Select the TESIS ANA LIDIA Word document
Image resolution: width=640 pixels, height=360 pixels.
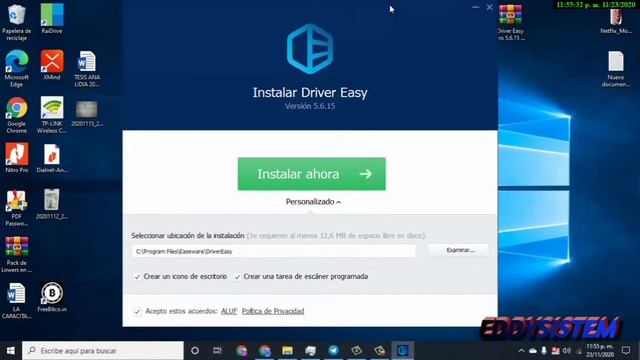87,69
